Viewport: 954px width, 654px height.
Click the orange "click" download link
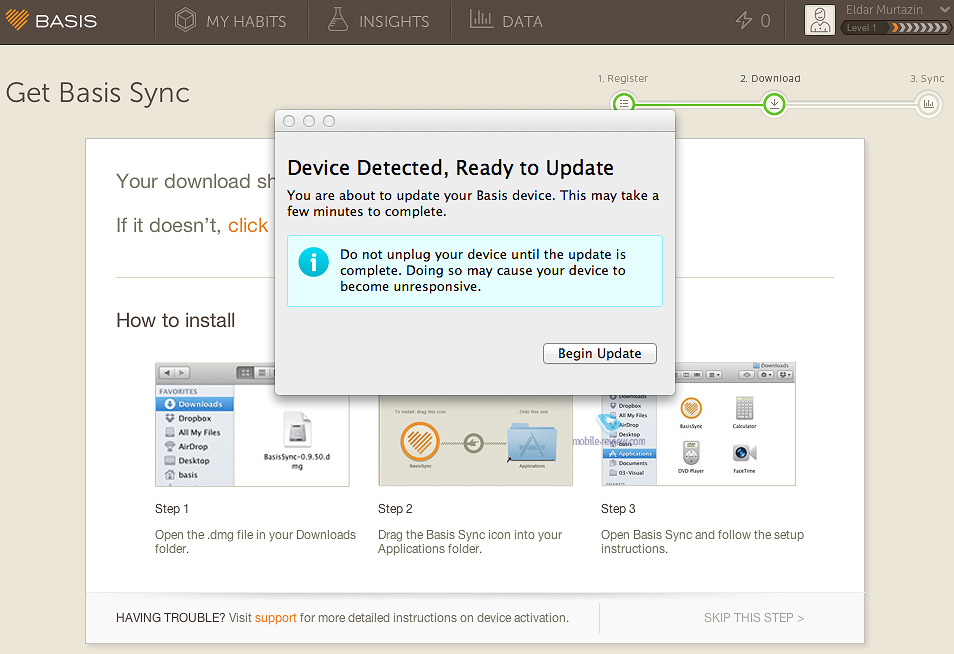(x=248, y=225)
